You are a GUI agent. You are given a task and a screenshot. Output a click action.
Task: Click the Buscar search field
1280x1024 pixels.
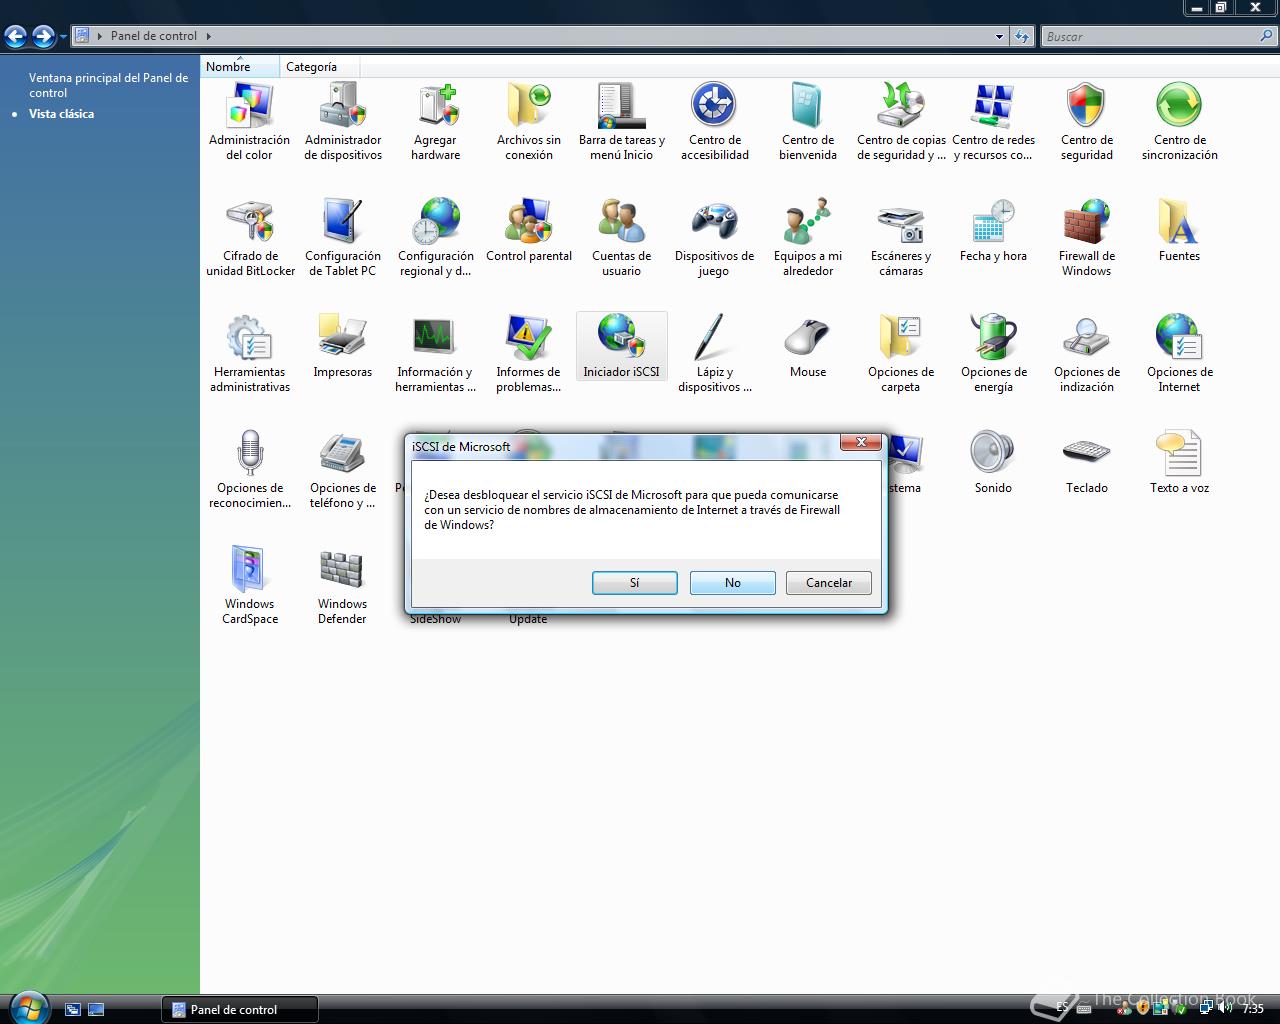click(x=1150, y=36)
